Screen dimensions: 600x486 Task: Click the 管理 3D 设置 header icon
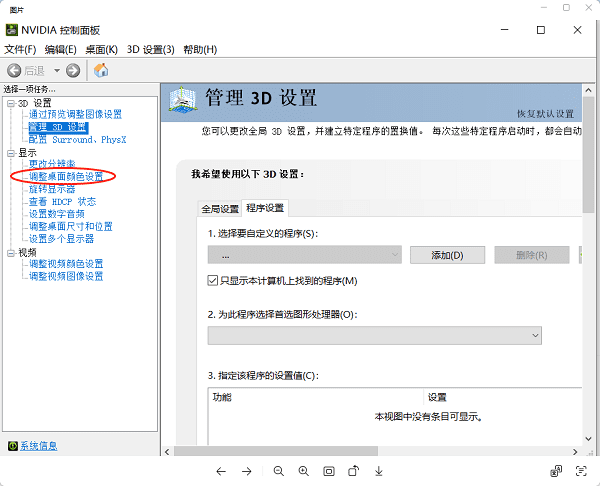click(x=183, y=99)
